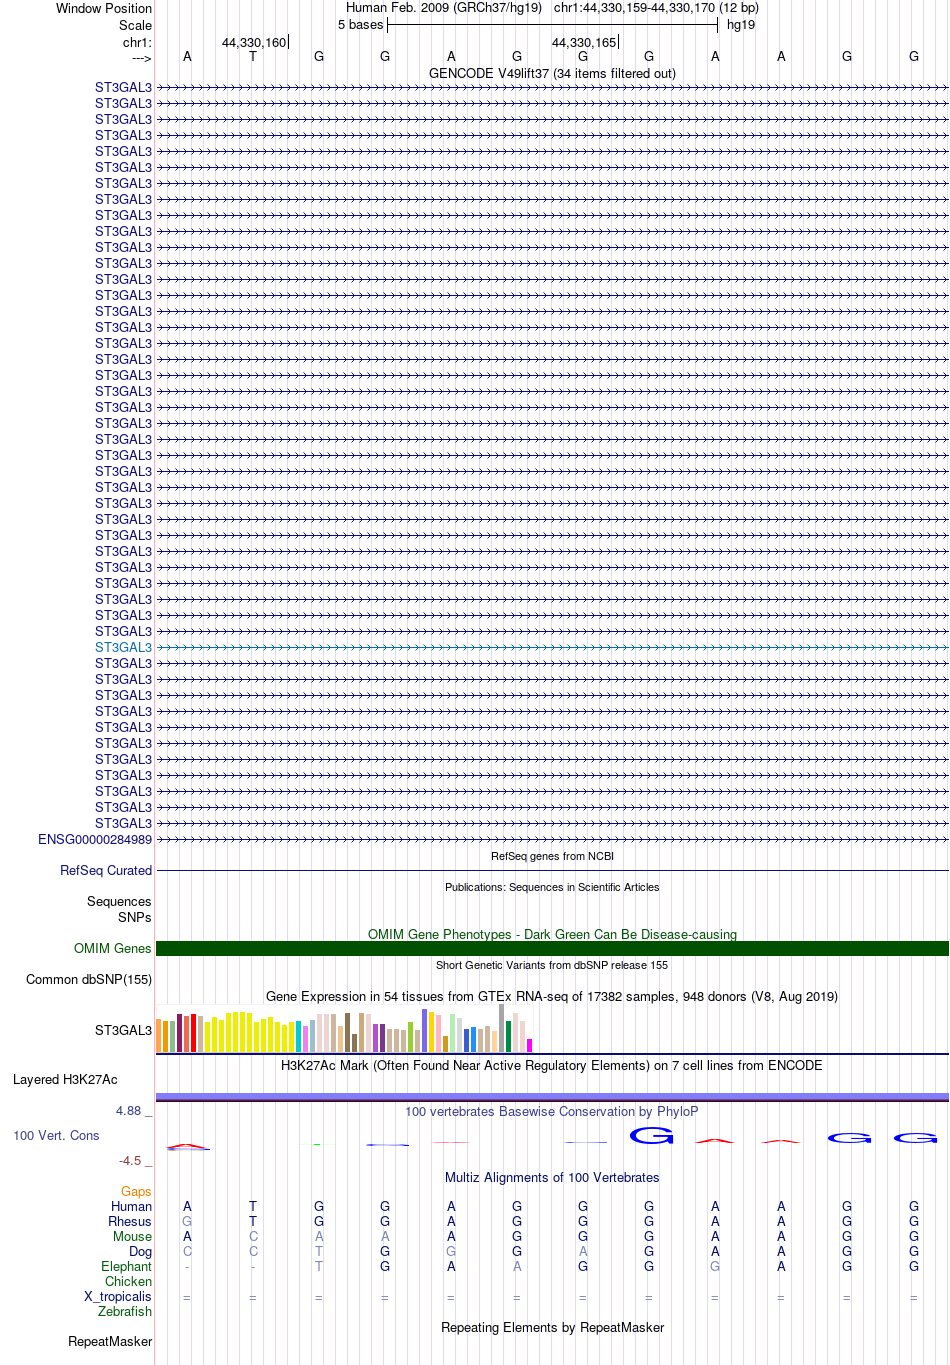This screenshot has width=950, height=1365.
Task: Click 'Publications: Sequences in Scientific Articles' title
Action: (x=552, y=887)
